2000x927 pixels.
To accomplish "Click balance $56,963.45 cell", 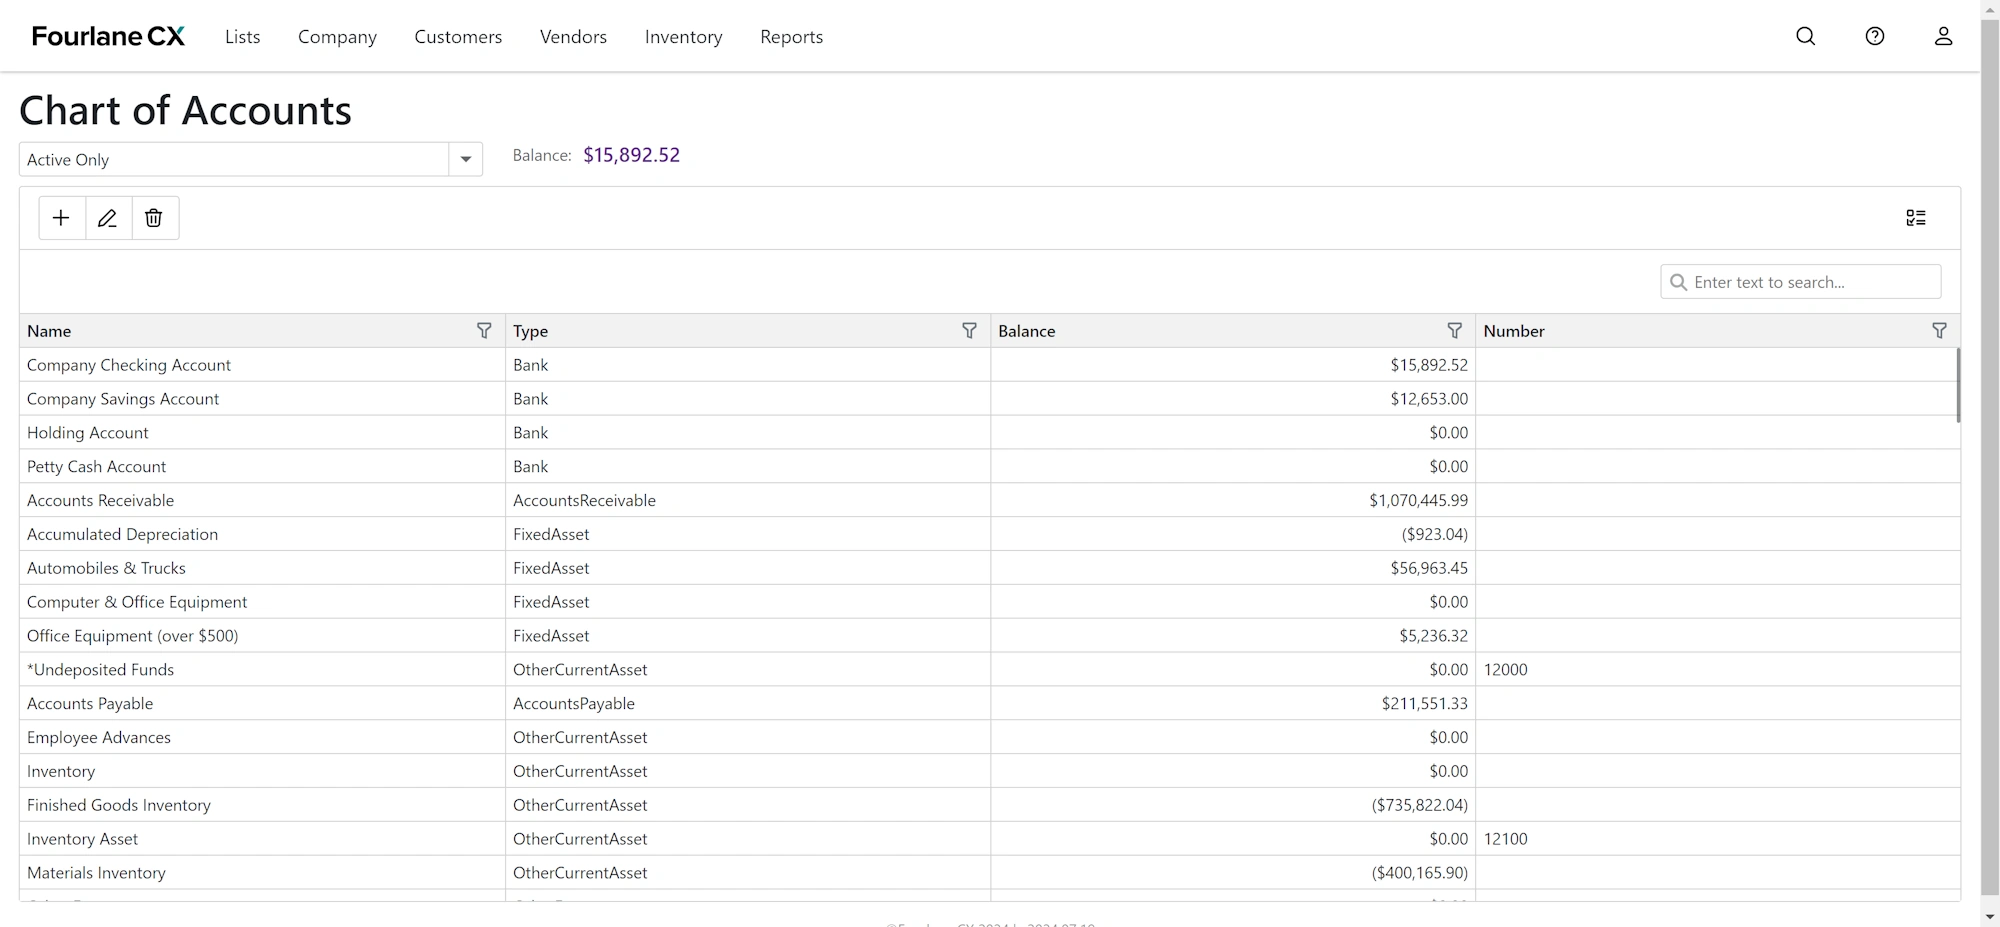I will (1232, 568).
